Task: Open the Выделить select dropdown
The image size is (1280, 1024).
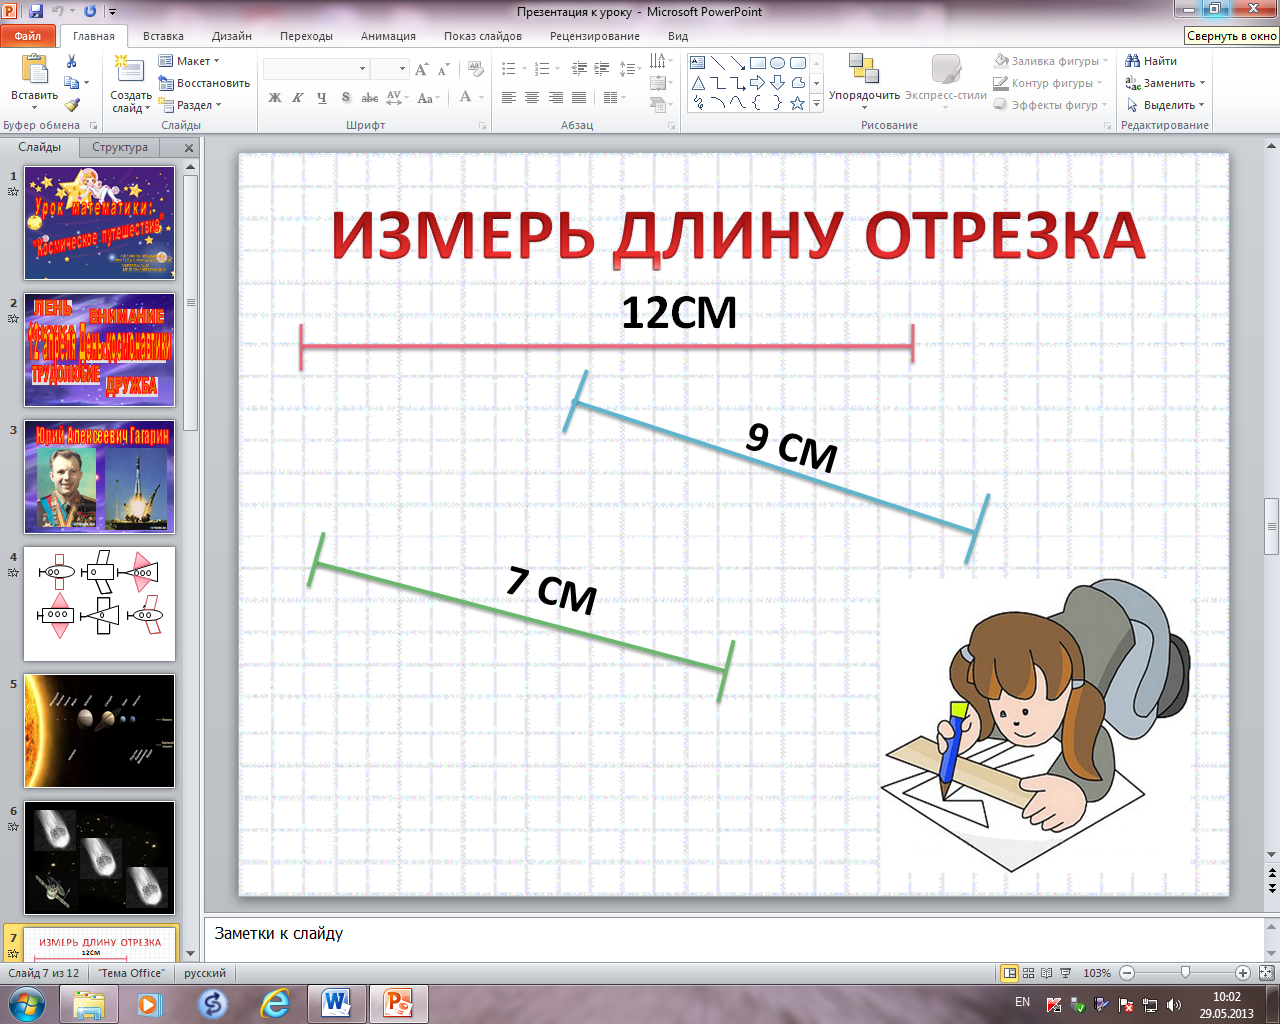Action: point(1165,105)
